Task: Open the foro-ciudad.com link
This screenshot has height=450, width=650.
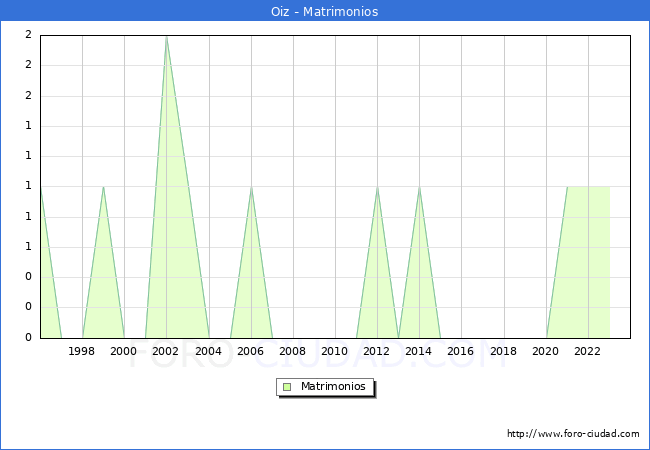Action: [573, 434]
